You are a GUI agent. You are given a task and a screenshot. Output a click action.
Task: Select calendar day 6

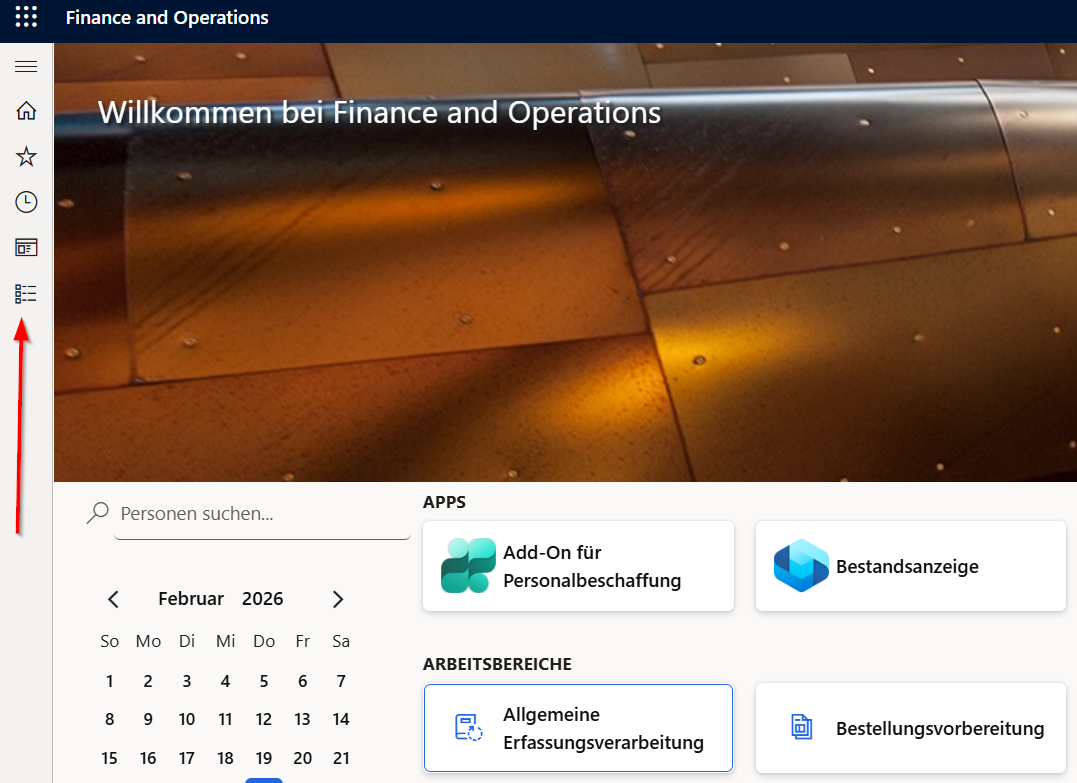pyautogui.click(x=302, y=681)
